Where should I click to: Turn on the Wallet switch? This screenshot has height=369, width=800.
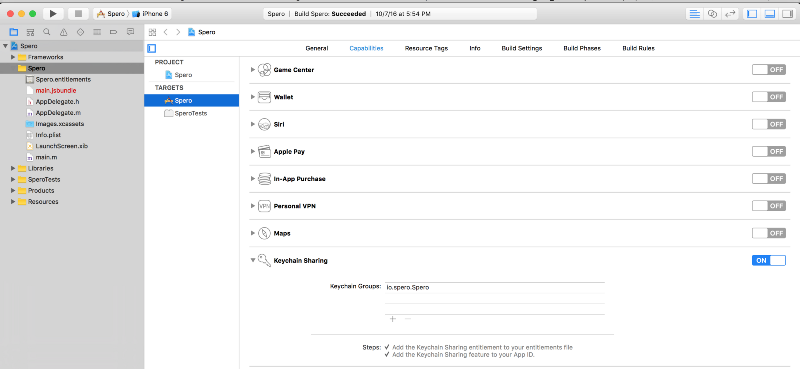point(768,97)
